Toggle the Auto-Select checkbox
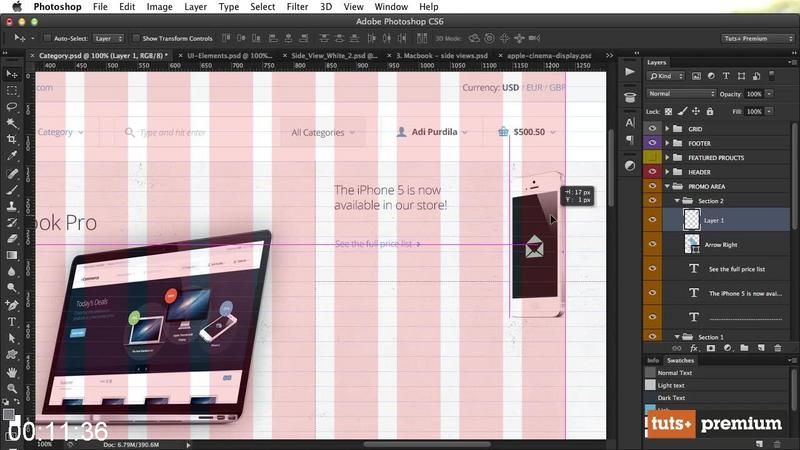This screenshot has height=450, width=800. tap(47, 38)
